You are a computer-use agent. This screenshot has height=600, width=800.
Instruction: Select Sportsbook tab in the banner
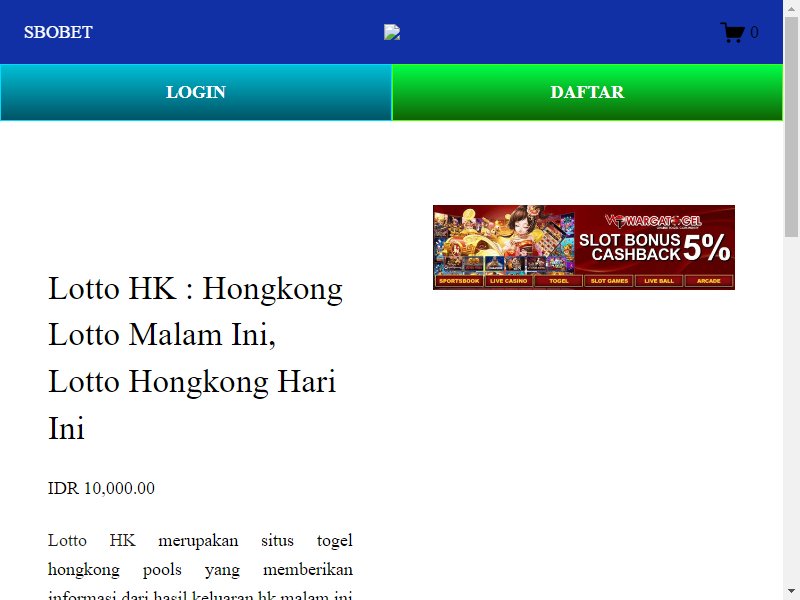459,281
